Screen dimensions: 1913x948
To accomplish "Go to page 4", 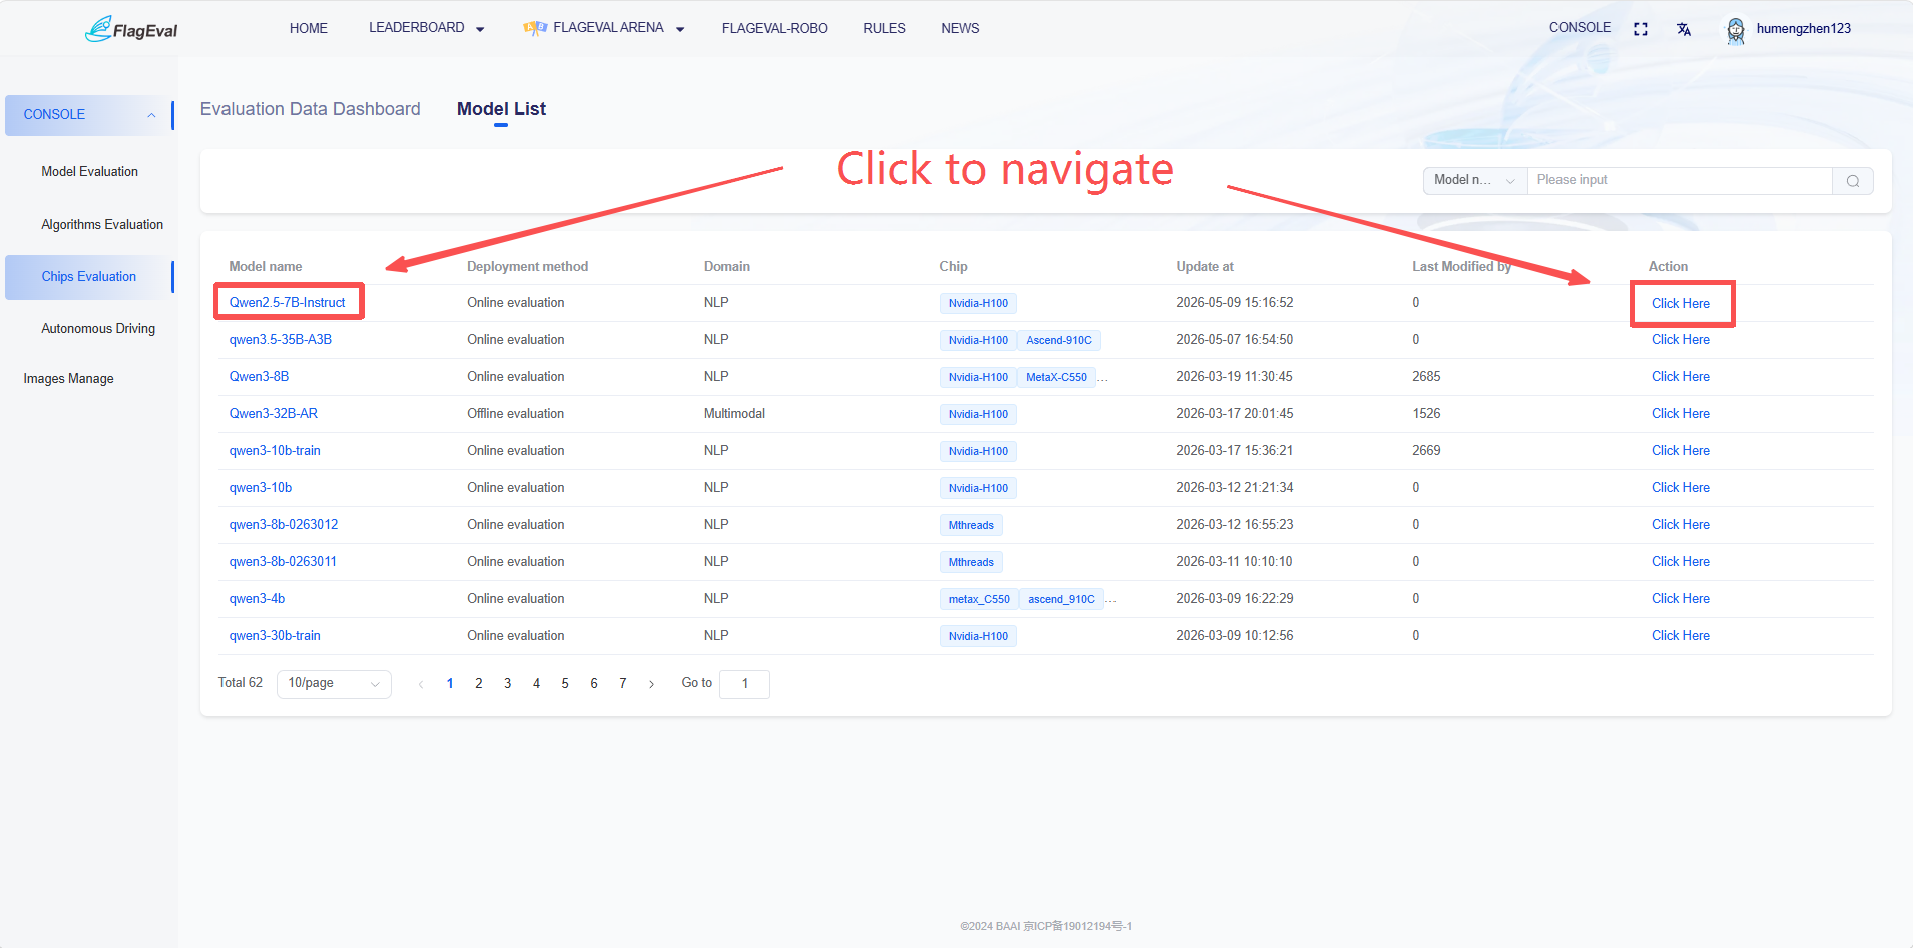I will pyautogui.click(x=536, y=684).
